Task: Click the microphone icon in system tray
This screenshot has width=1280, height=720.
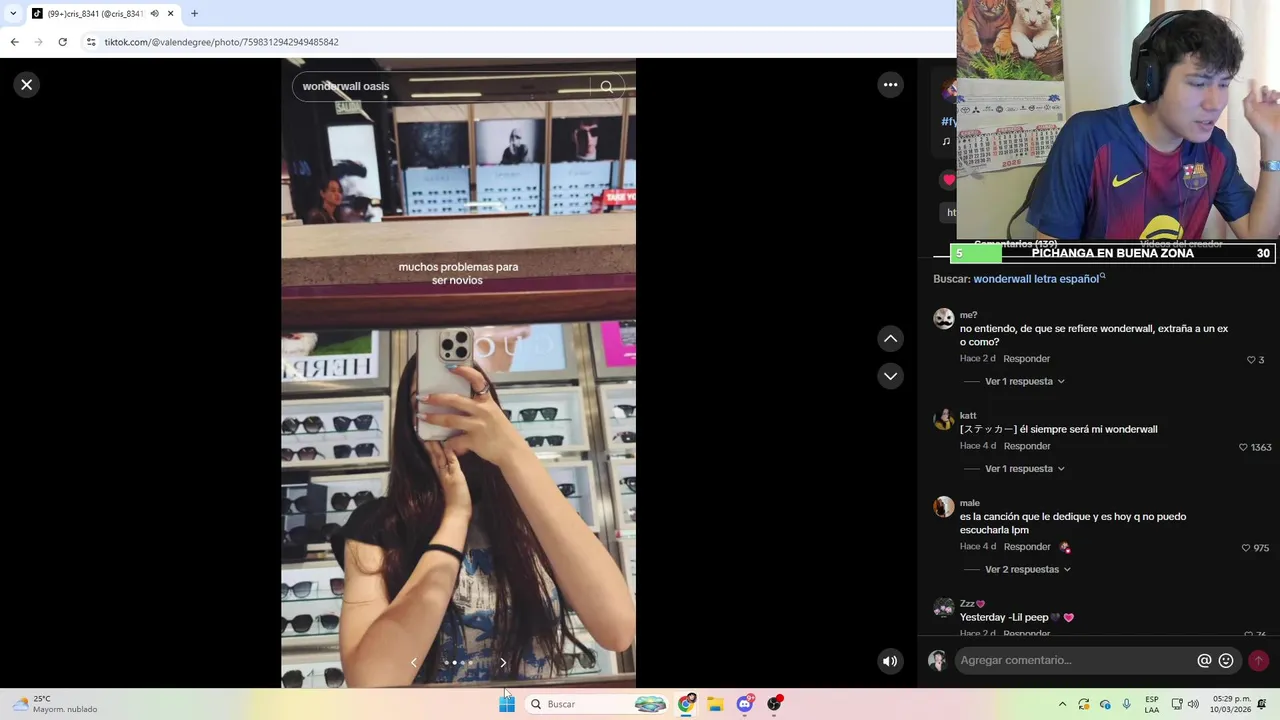Action: point(1127,704)
